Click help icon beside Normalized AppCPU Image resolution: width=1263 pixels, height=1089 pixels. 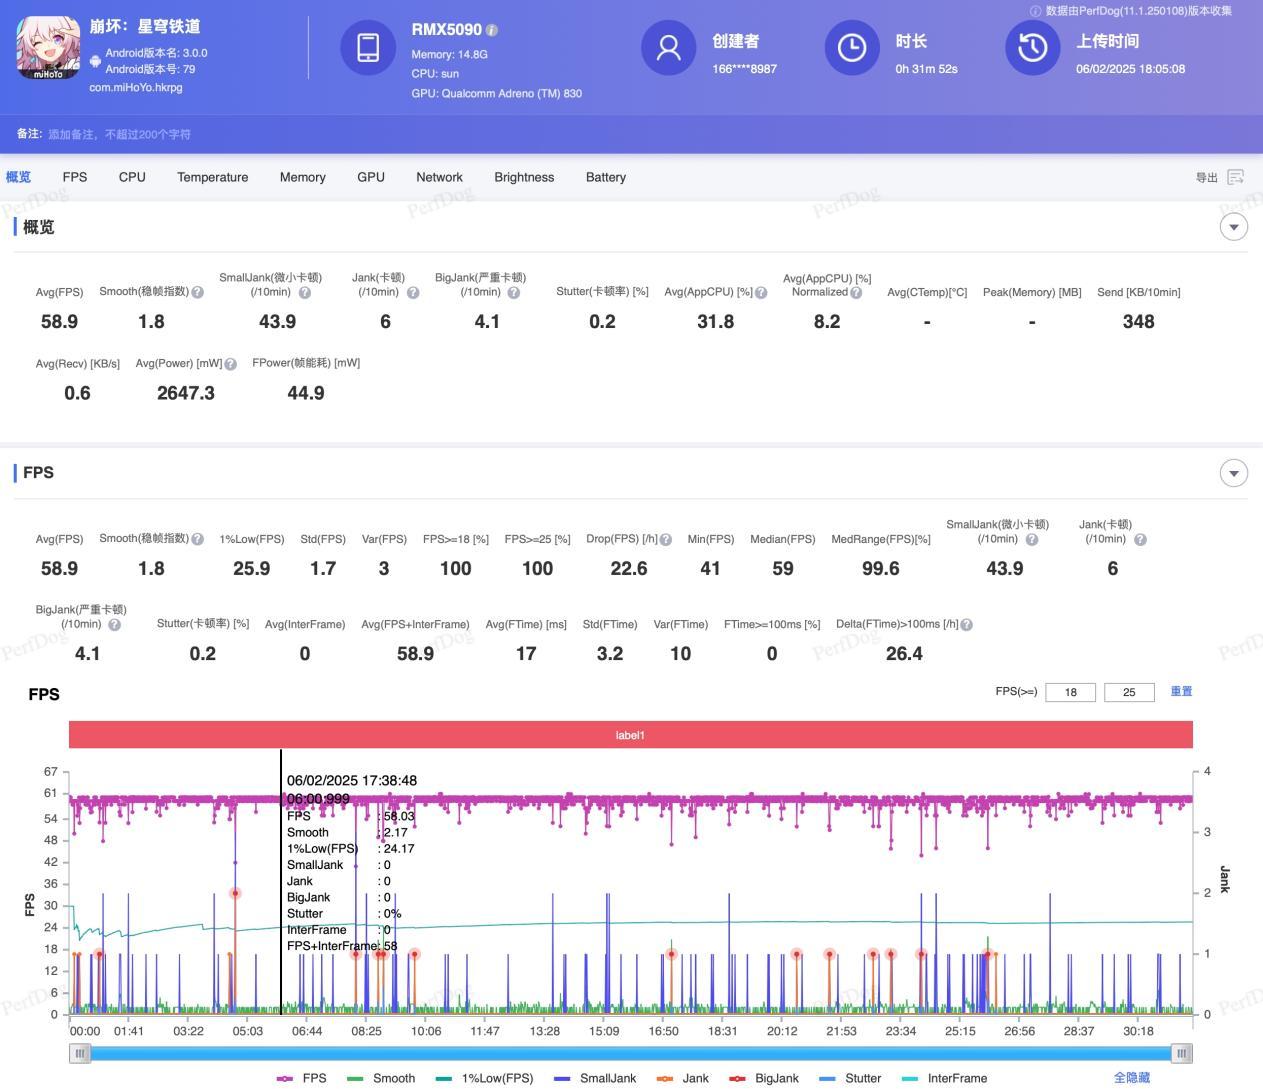[x=856, y=292]
